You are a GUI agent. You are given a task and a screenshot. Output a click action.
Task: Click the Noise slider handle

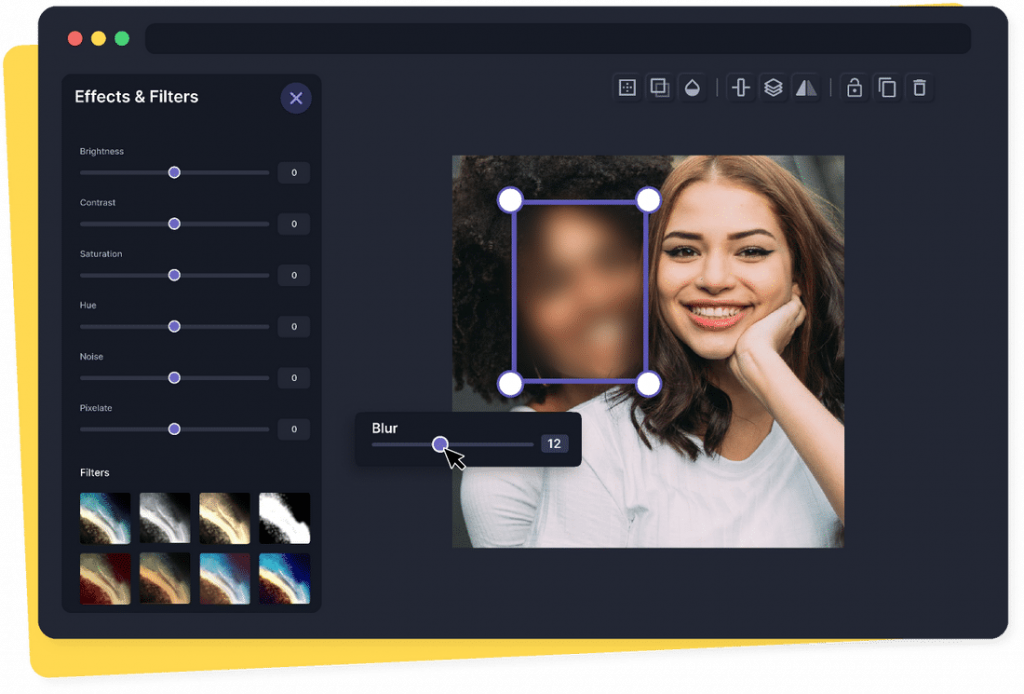(174, 377)
